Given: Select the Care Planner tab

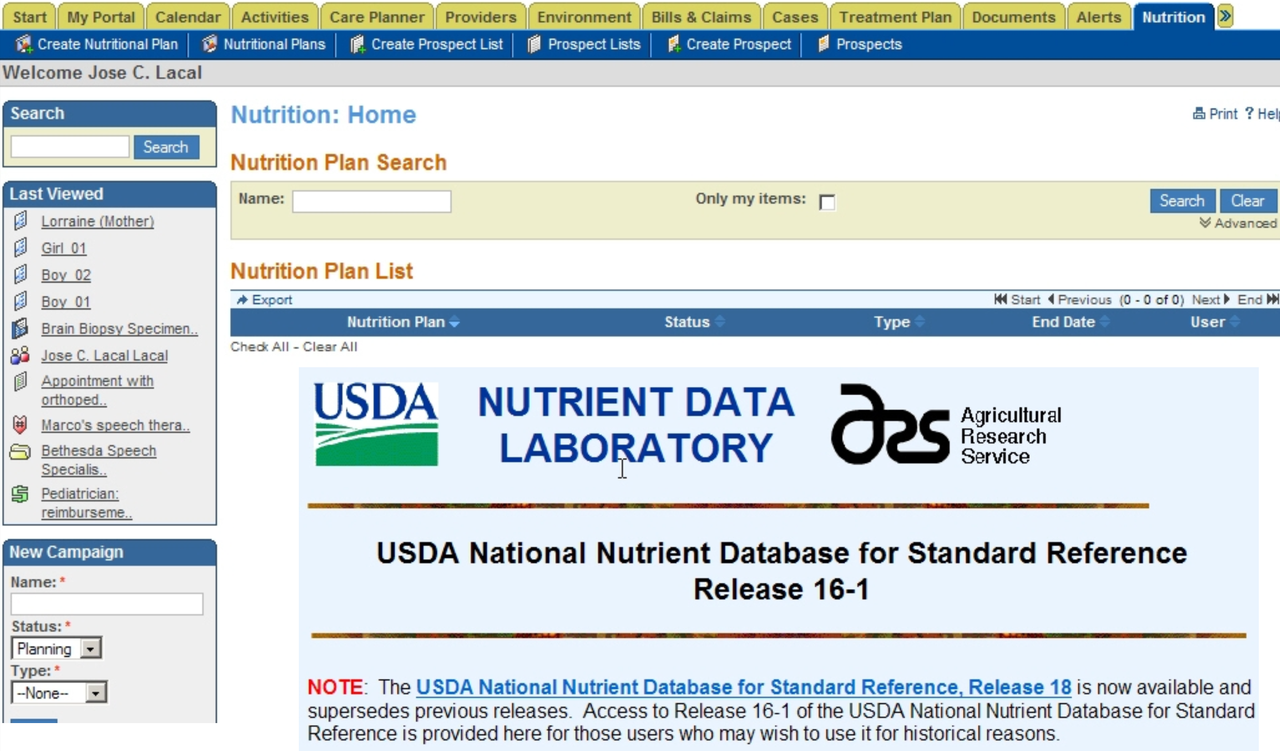Looking at the screenshot, I should [377, 16].
